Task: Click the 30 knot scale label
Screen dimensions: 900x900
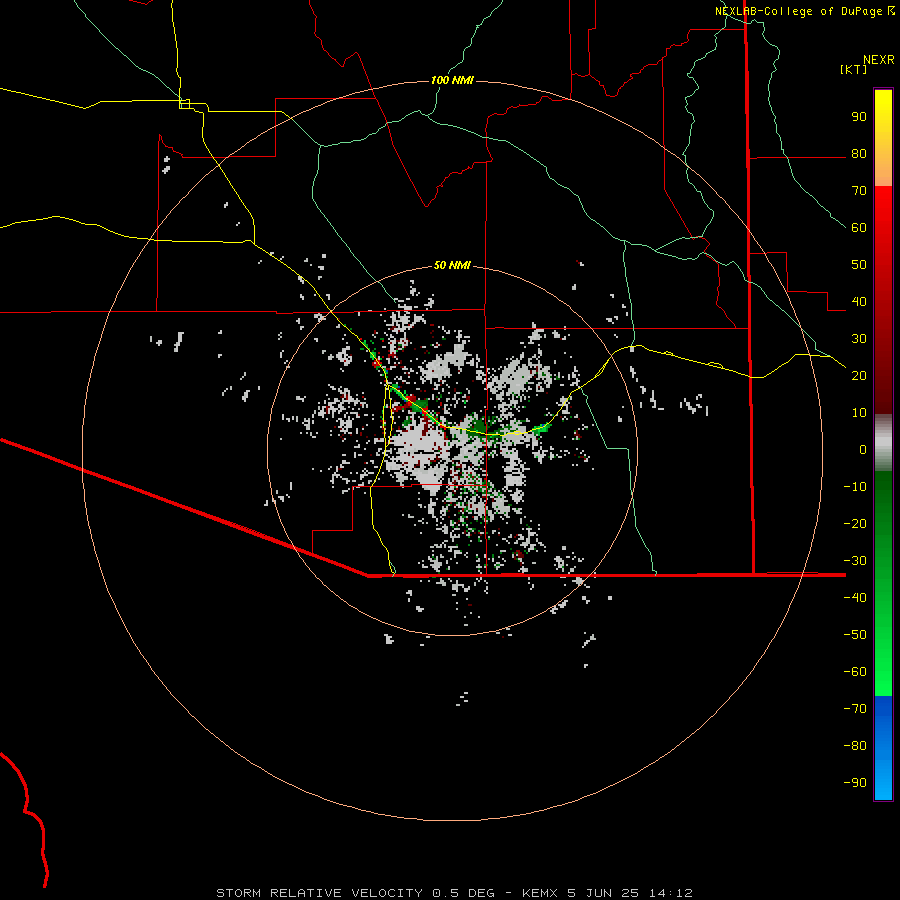Action: (x=859, y=339)
